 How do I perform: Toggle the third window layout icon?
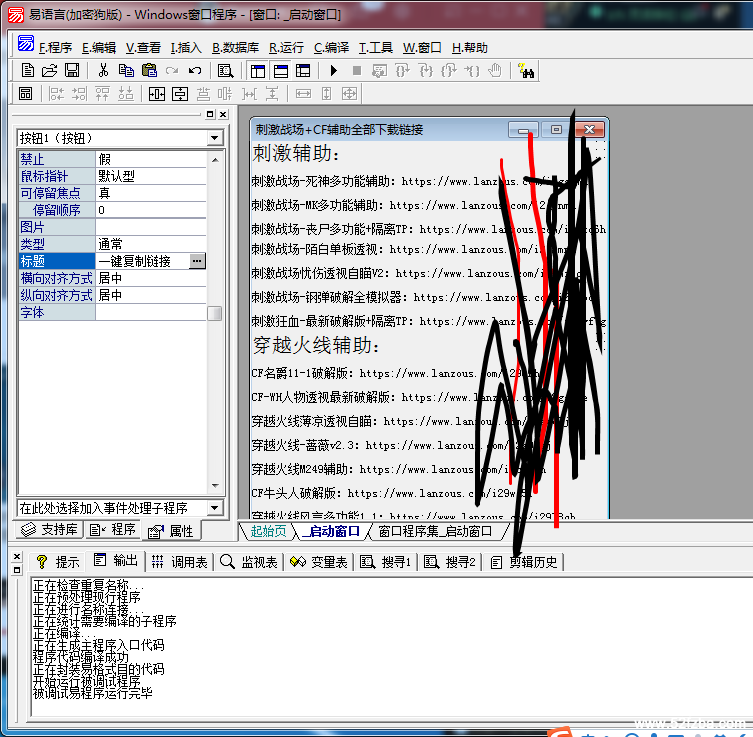point(303,71)
